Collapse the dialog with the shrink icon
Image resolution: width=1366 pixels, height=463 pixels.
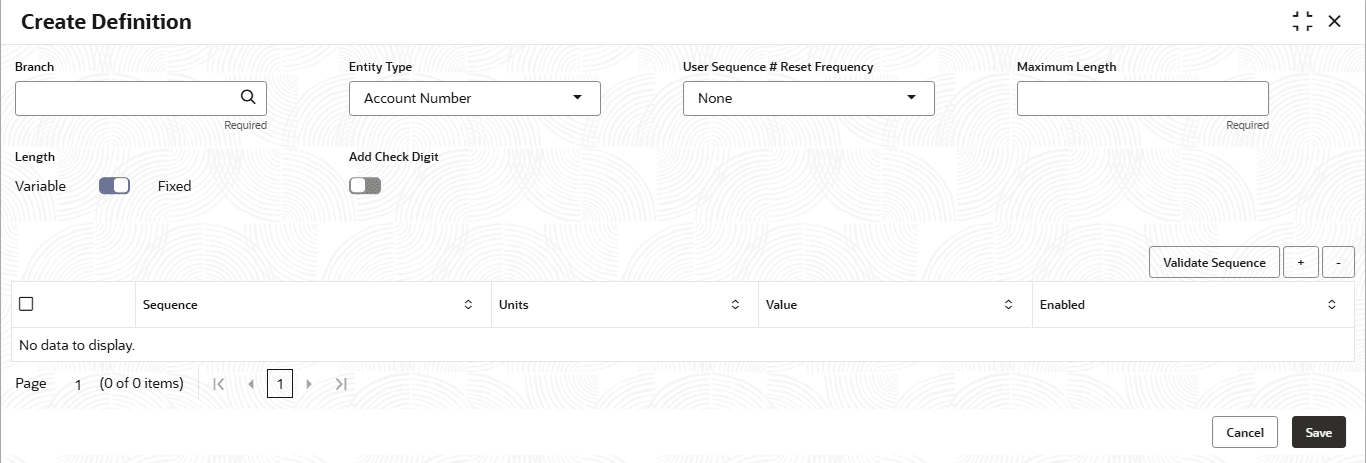click(1302, 21)
